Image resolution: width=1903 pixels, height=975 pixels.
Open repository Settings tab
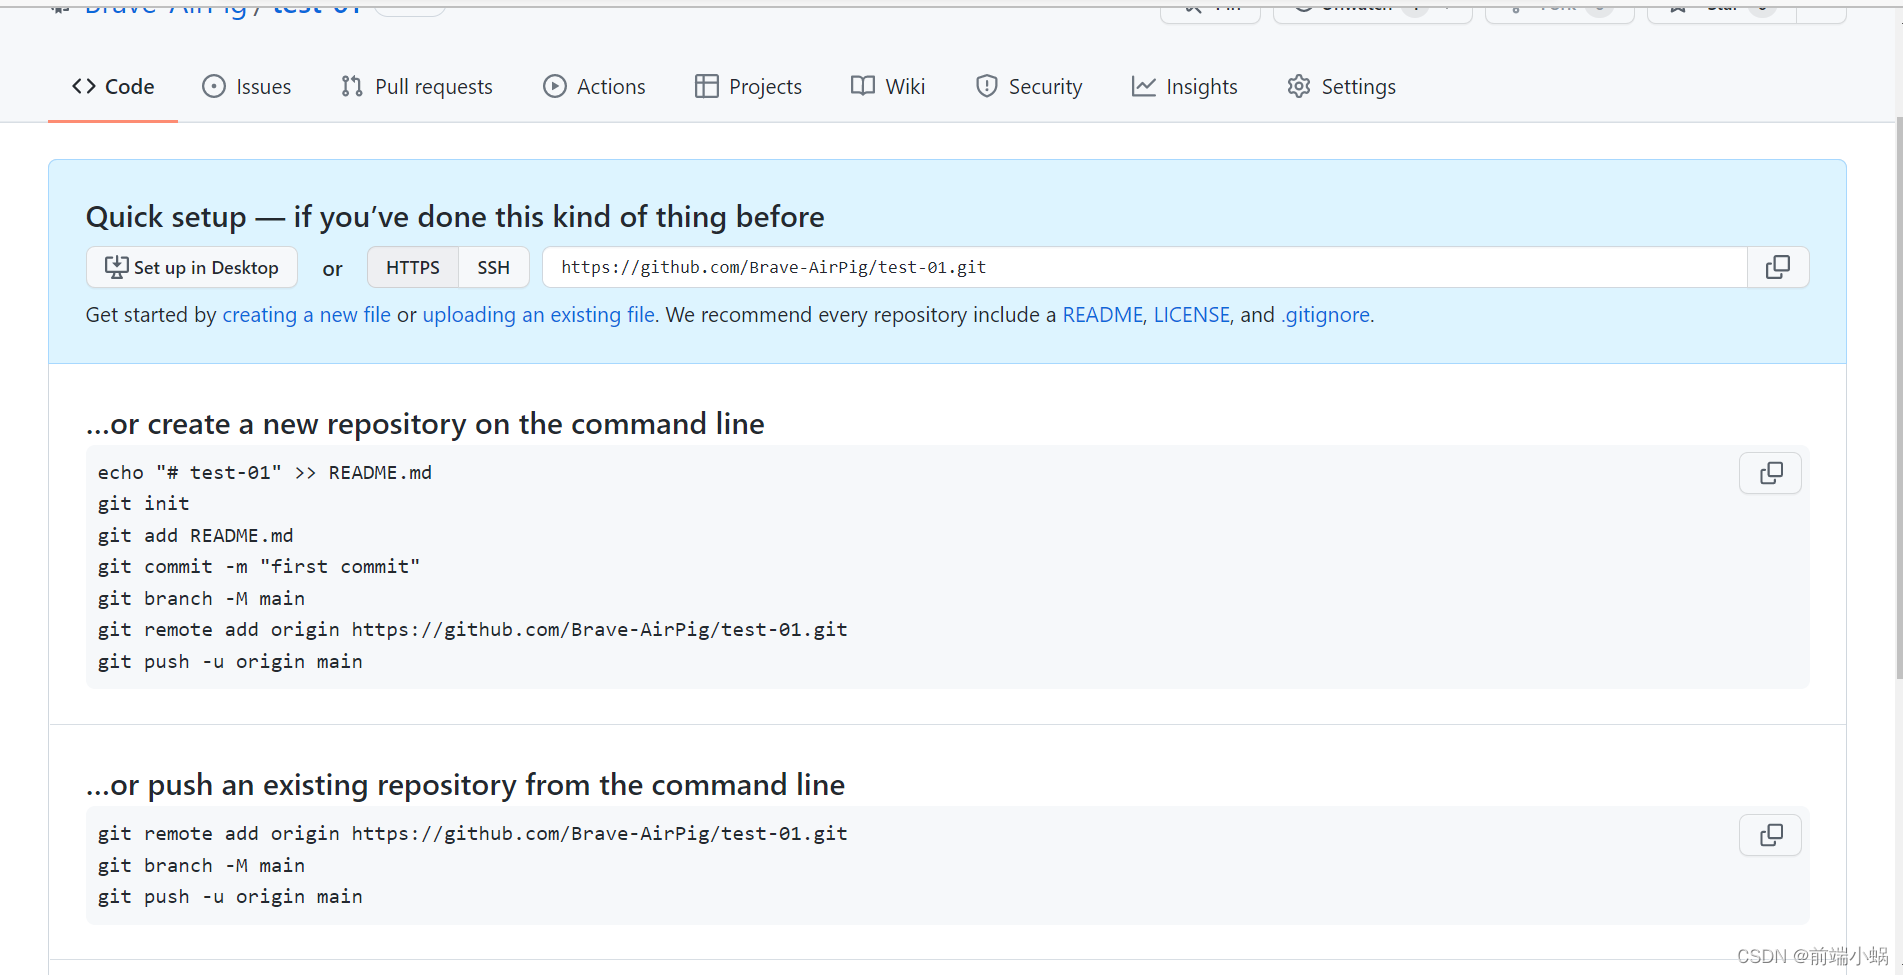(x=1342, y=87)
